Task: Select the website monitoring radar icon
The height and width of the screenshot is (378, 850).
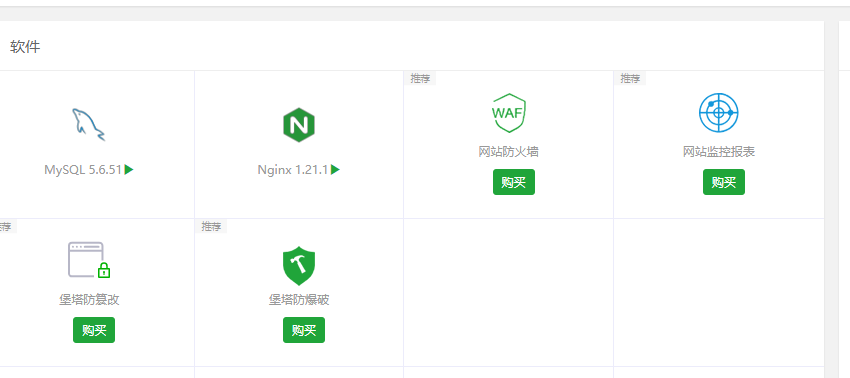Action: click(x=719, y=113)
